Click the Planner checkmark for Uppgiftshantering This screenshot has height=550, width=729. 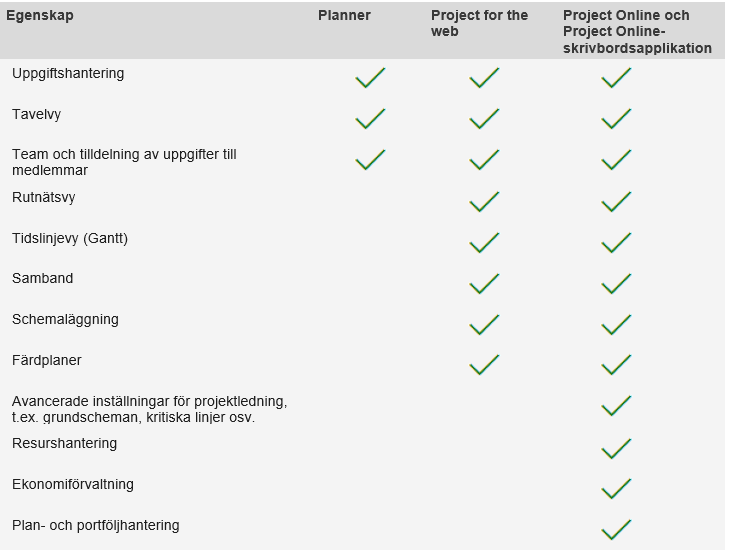point(370,78)
